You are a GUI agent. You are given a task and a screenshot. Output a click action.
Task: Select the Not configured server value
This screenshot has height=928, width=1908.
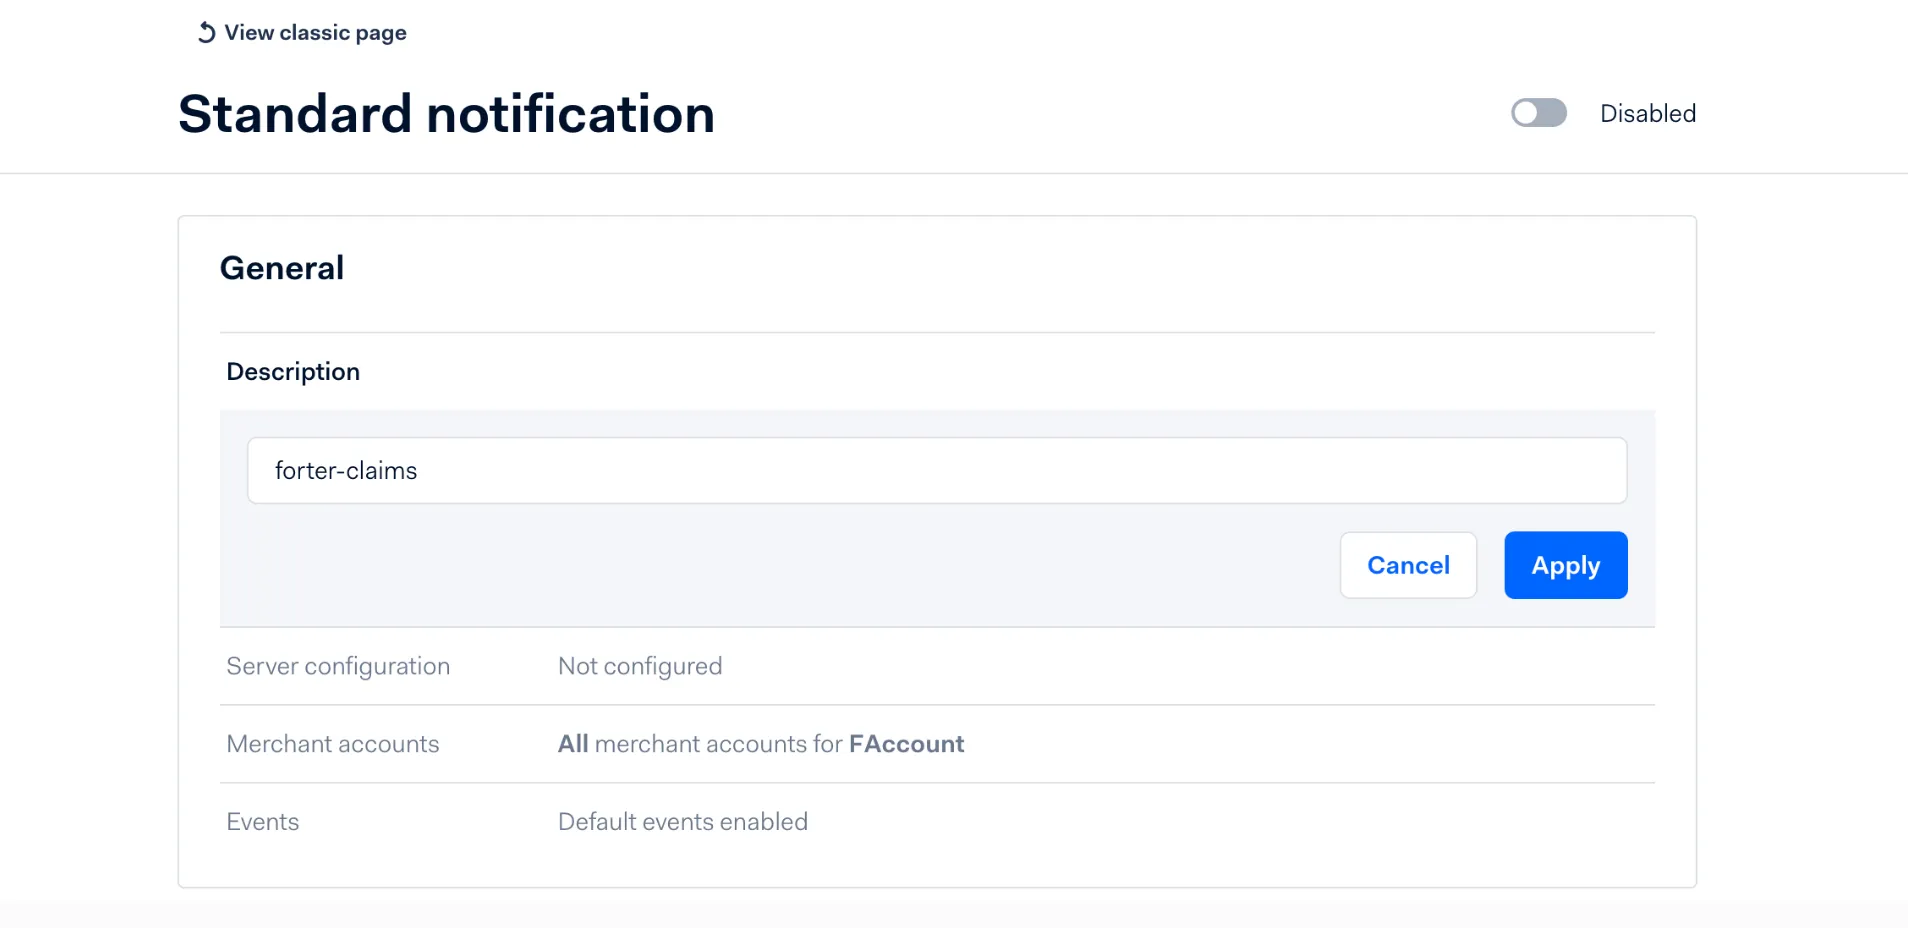tap(640, 666)
